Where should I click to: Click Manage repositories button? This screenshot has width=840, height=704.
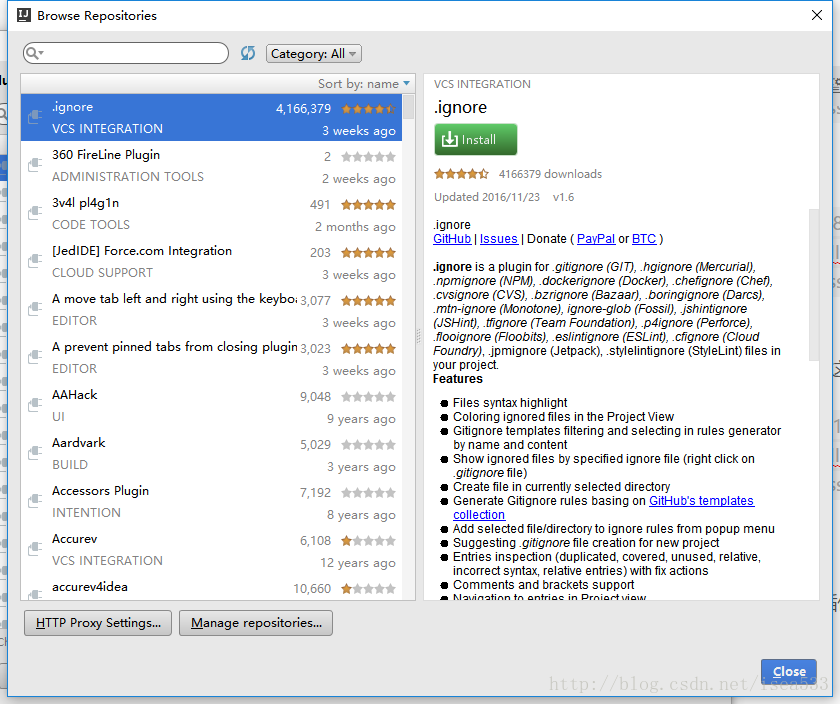click(256, 623)
